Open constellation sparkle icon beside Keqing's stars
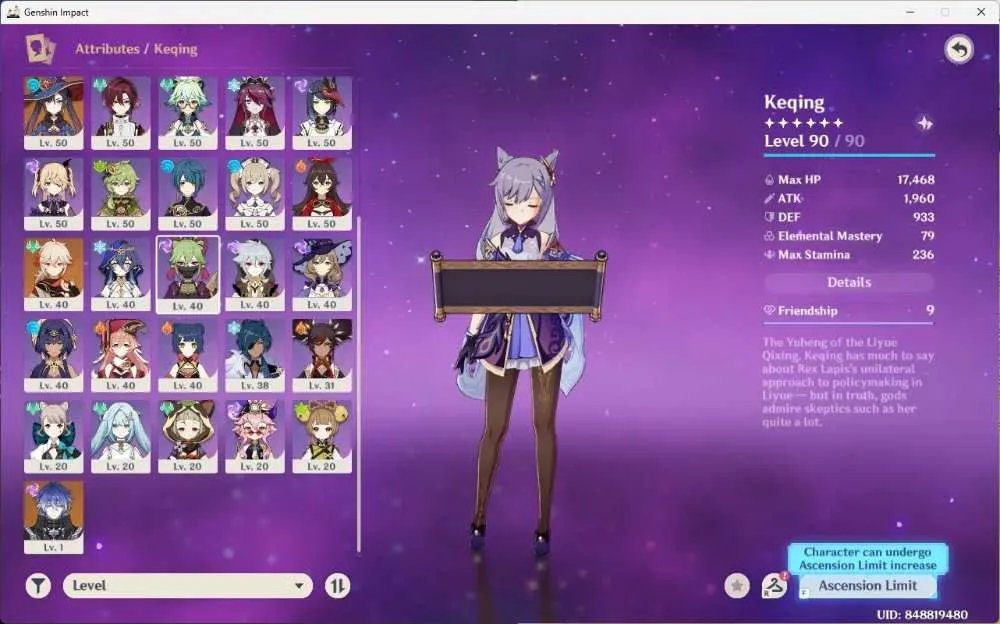The height and width of the screenshot is (624, 1000). point(925,123)
